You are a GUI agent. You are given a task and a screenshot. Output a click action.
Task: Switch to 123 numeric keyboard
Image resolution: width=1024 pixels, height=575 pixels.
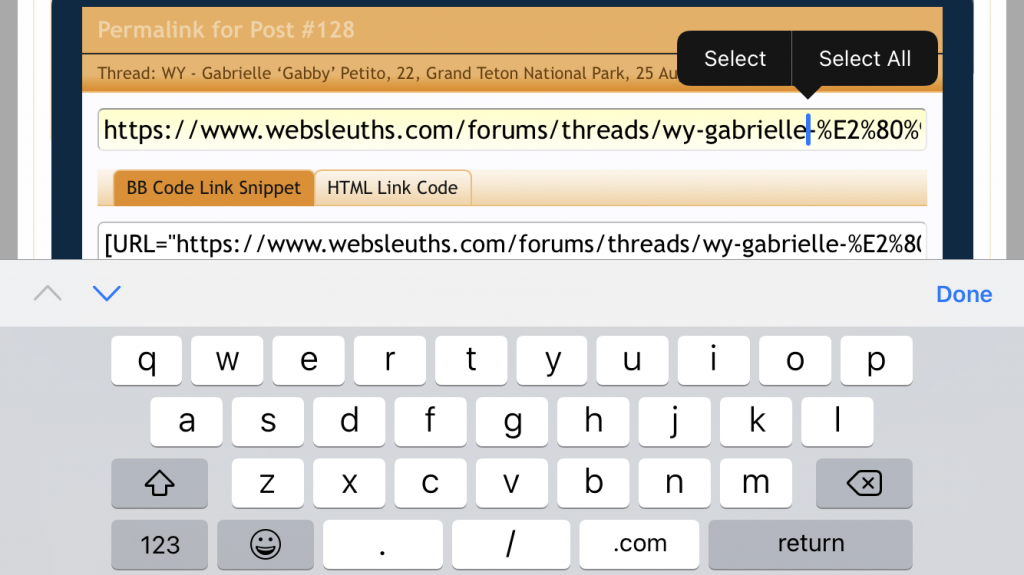pyautogui.click(x=160, y=544)
